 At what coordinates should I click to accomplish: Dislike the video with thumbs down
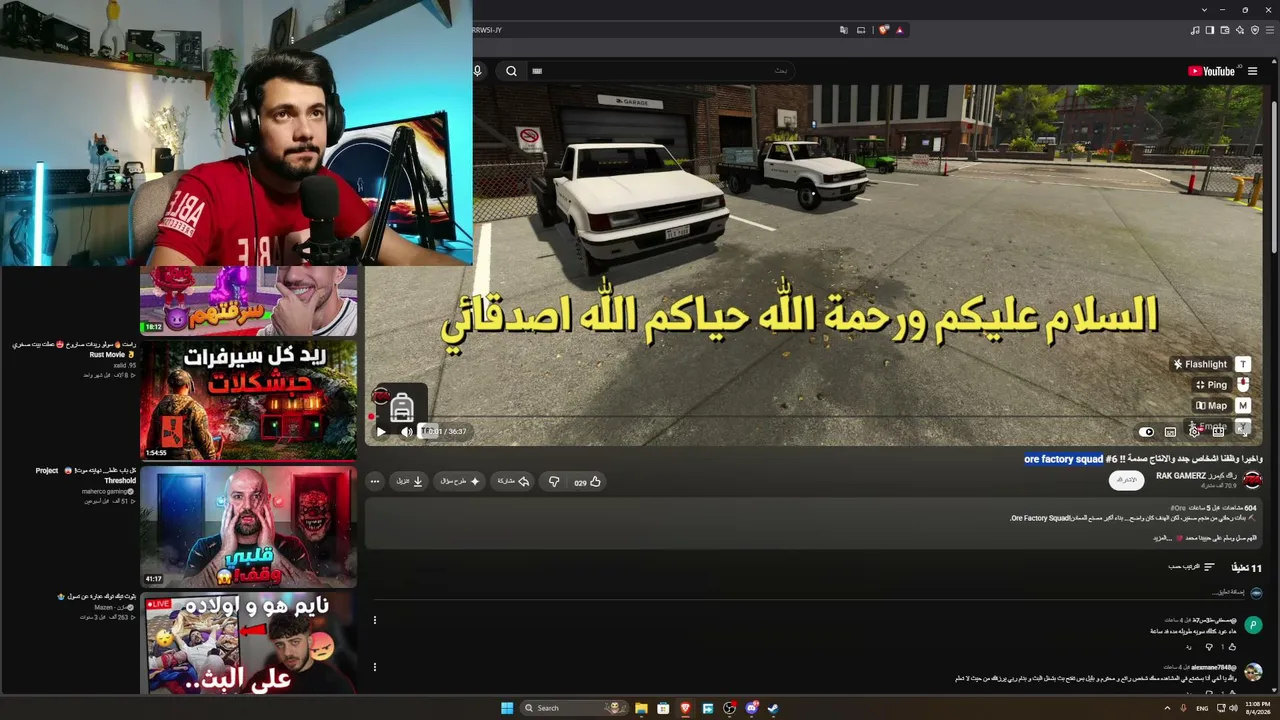pos(554,482)
